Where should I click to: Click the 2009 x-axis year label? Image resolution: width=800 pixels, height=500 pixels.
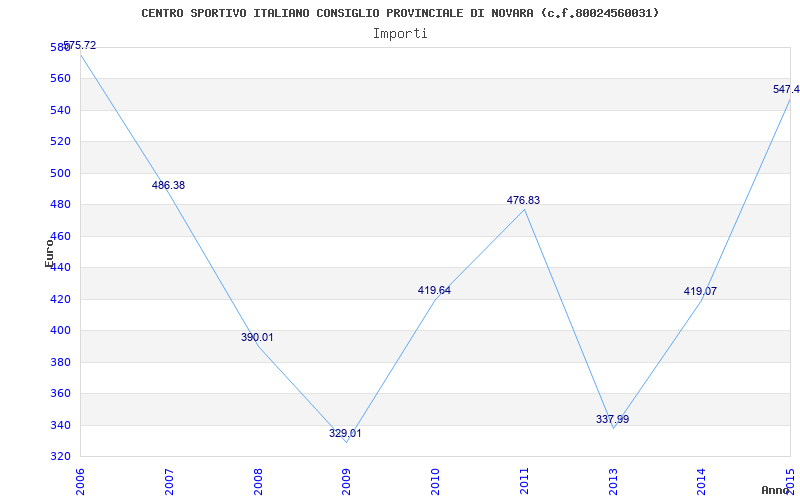346,481
